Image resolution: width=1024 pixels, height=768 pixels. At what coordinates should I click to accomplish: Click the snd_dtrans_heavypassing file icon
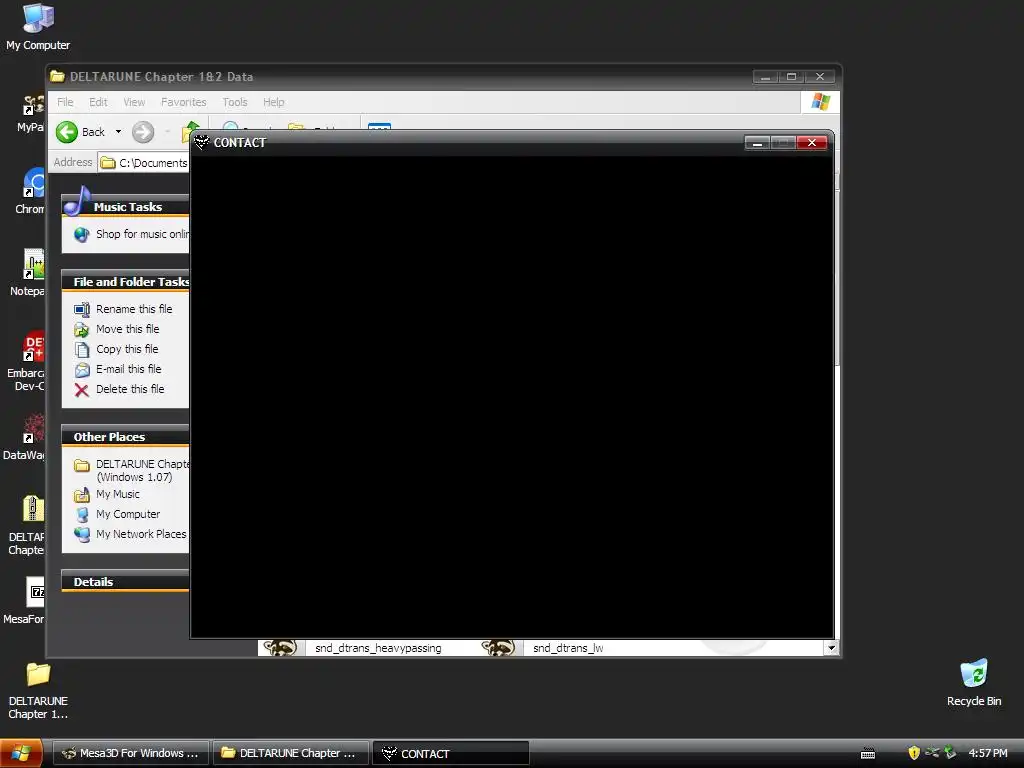[x=280, y=647]
